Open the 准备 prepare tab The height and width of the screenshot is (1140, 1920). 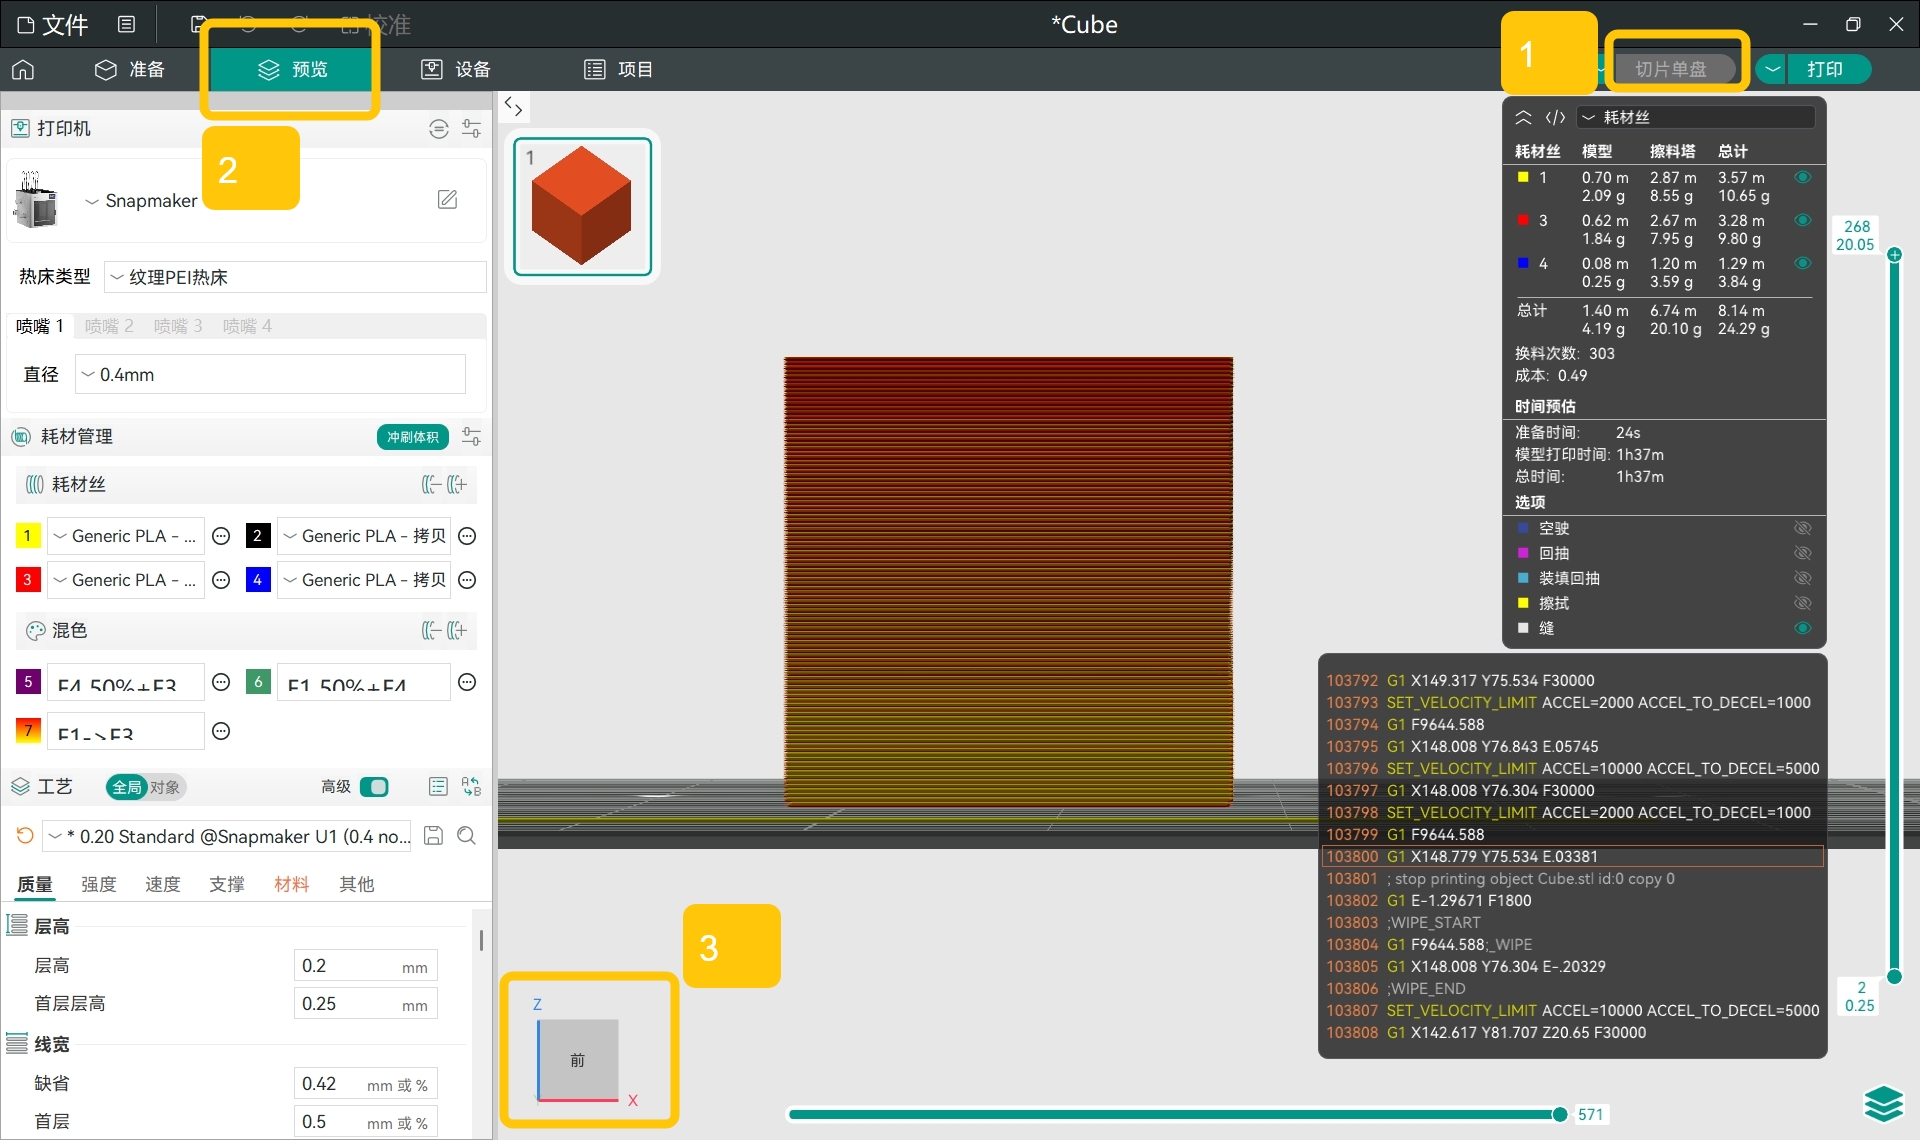click(x=130, y=69)
